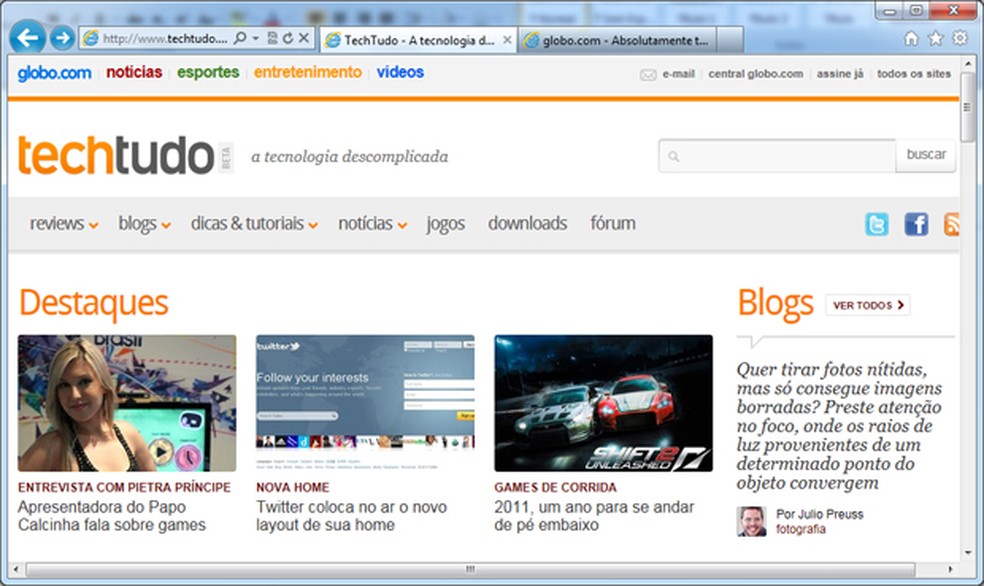The height and width of the screenshot is (586, 984).
Task: Click the buscar search button
Action: 926,155
